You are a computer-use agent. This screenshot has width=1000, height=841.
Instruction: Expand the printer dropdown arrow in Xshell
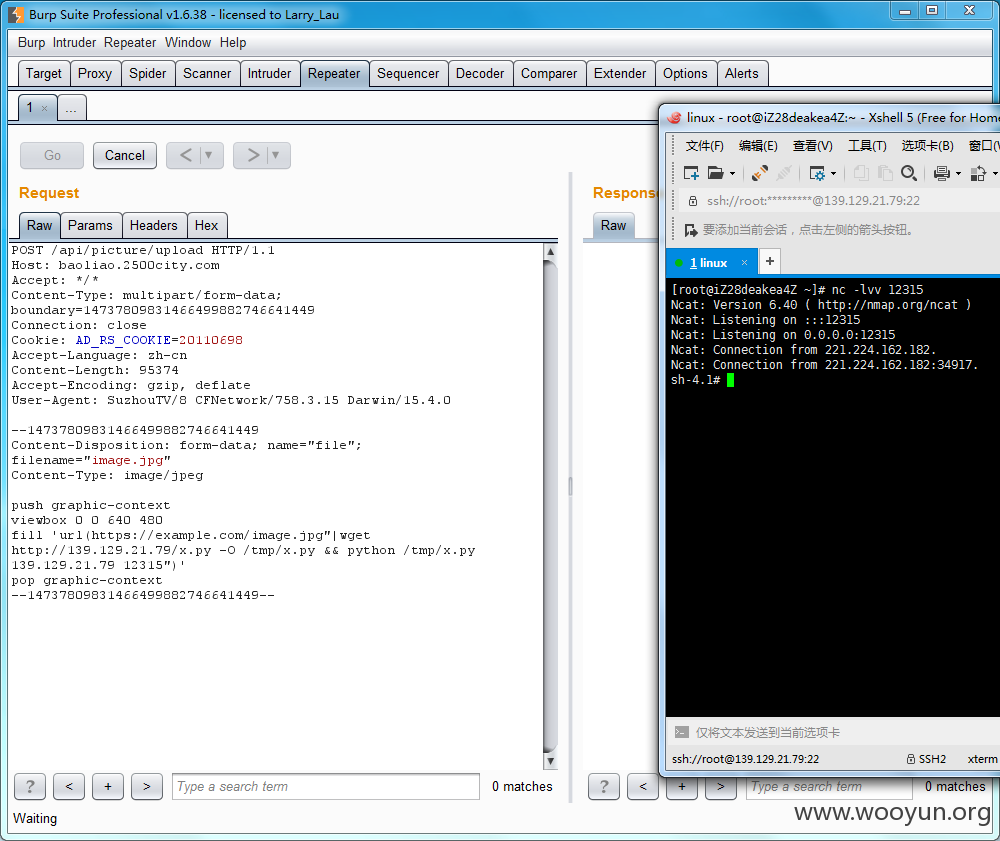(x=959, y=173)
